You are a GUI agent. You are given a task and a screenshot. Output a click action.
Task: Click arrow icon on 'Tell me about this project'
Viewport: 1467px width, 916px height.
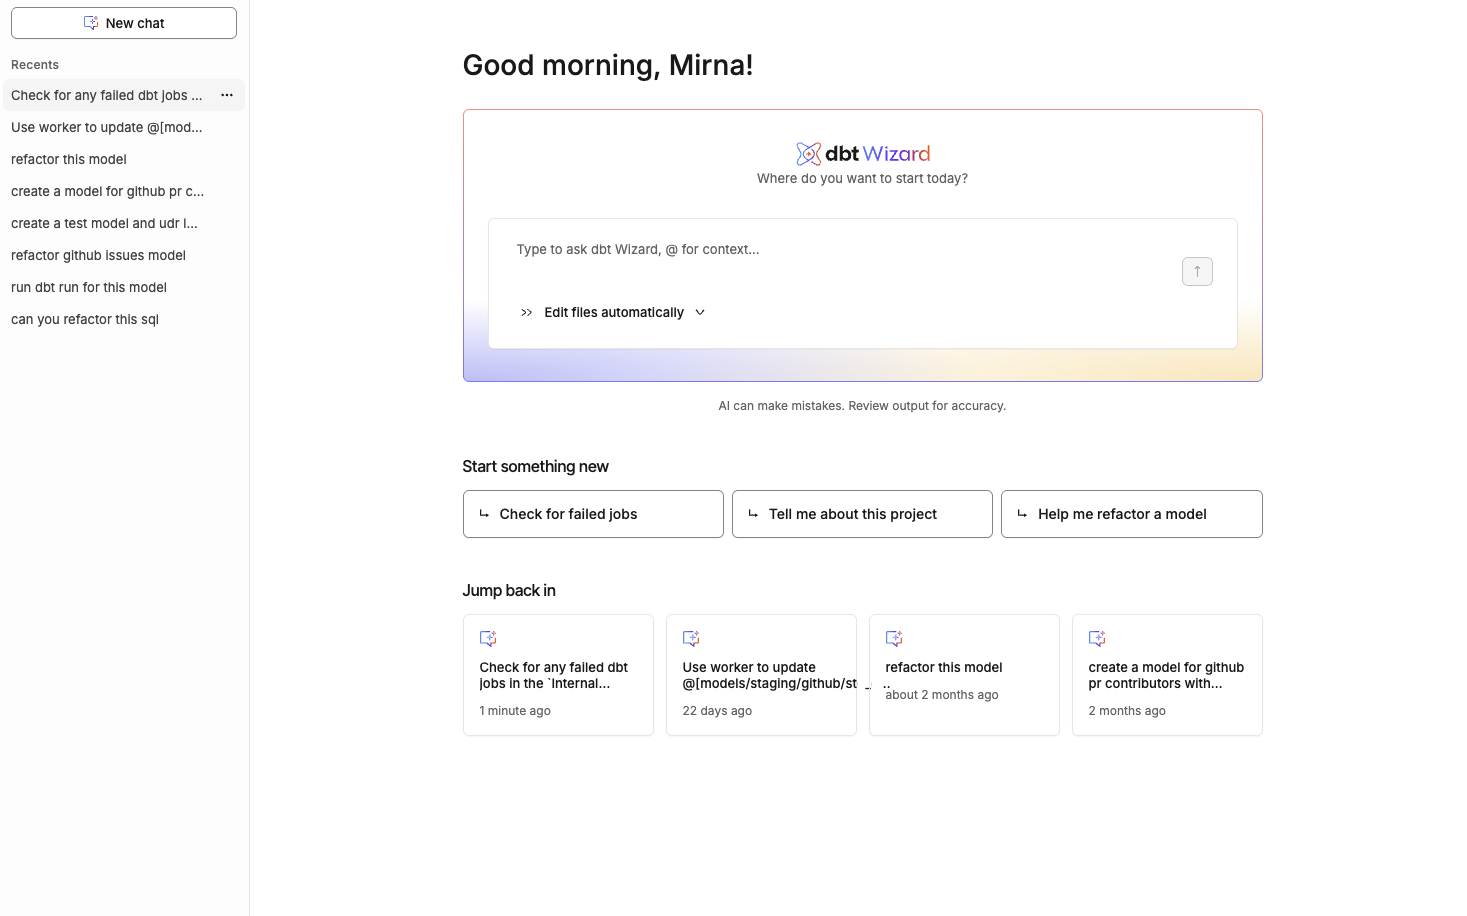click(753, 514)
